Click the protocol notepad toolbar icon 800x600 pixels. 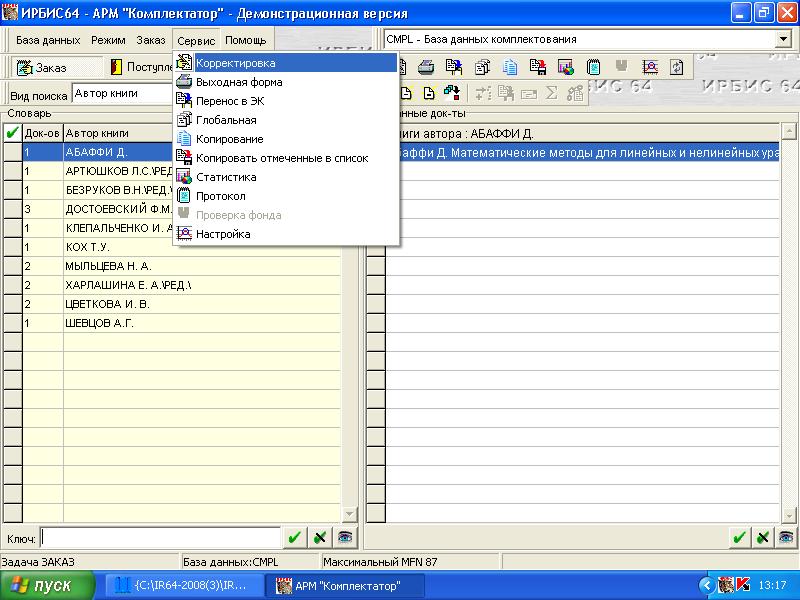coord(593,67)
